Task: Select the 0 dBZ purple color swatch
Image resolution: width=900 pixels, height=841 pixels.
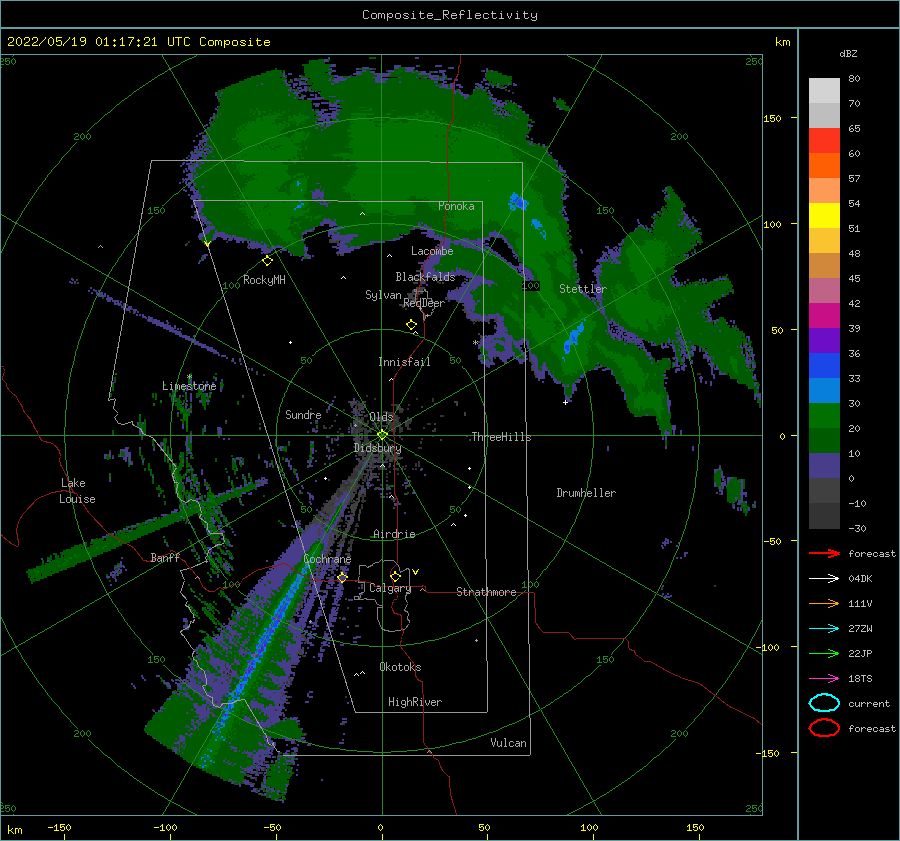Action: click(824, 465)
